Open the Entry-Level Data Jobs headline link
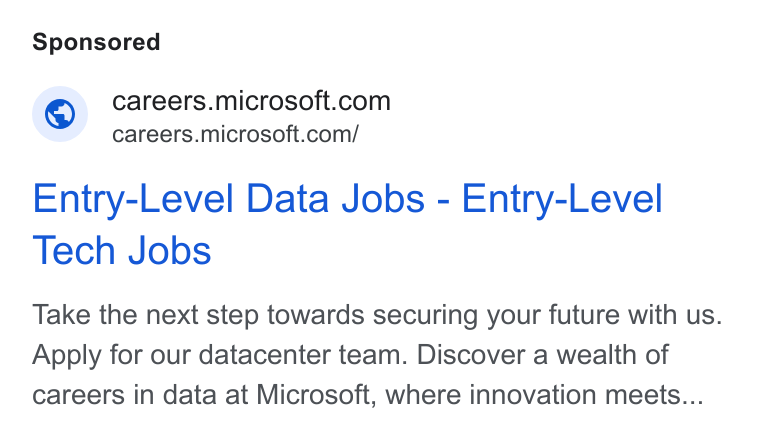The image size is (760, 438). pos(348,224)
